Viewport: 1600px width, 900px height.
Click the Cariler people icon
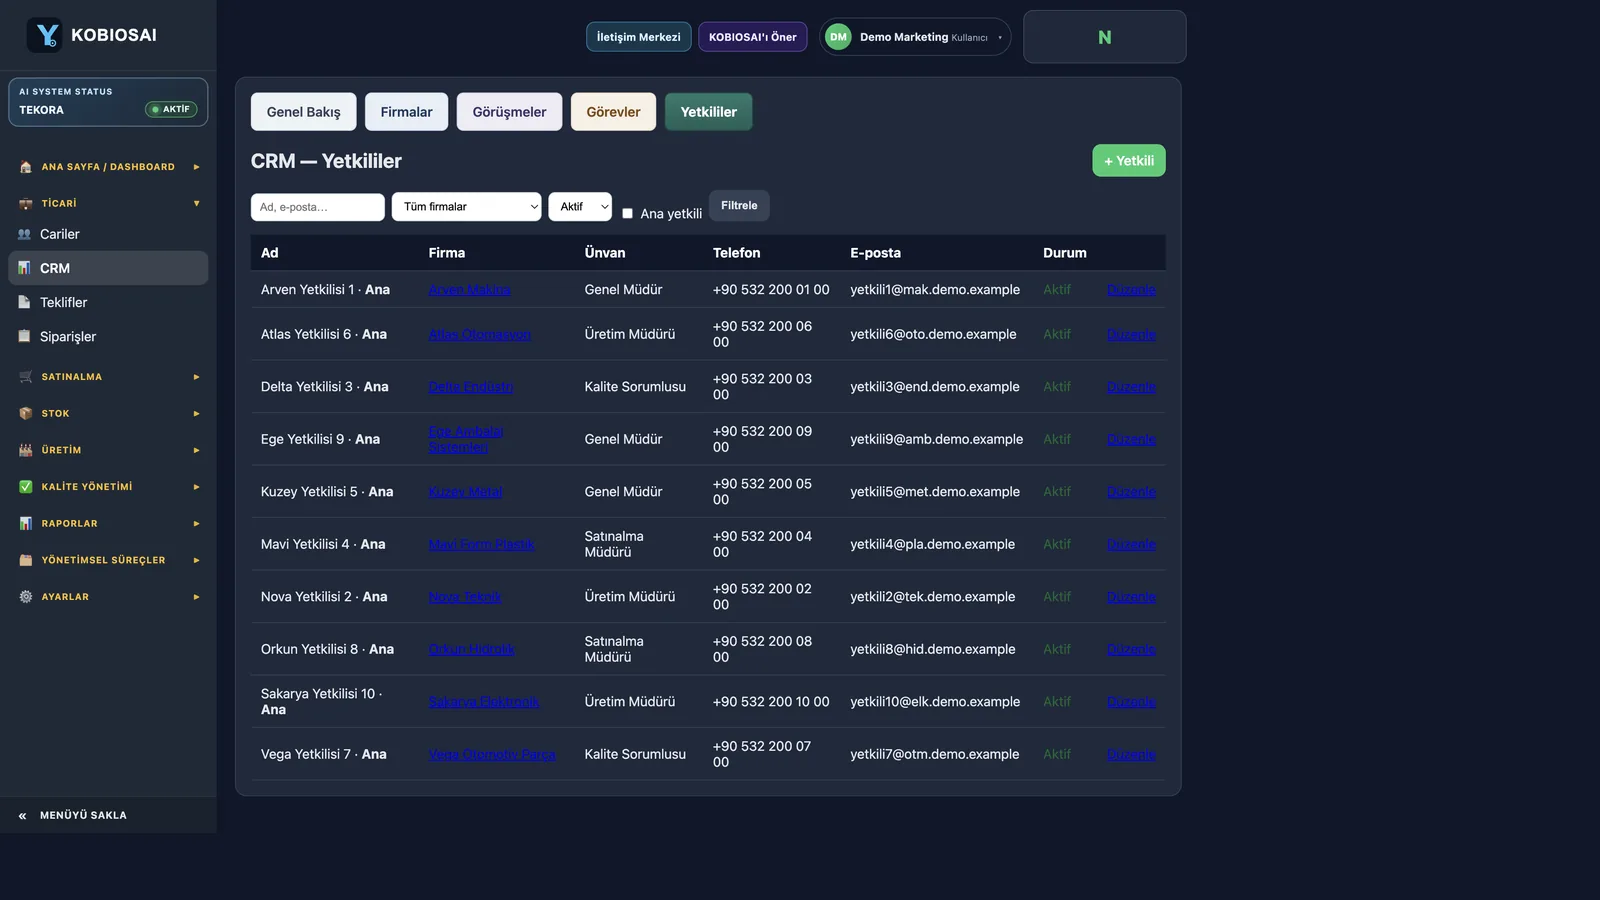25,234
